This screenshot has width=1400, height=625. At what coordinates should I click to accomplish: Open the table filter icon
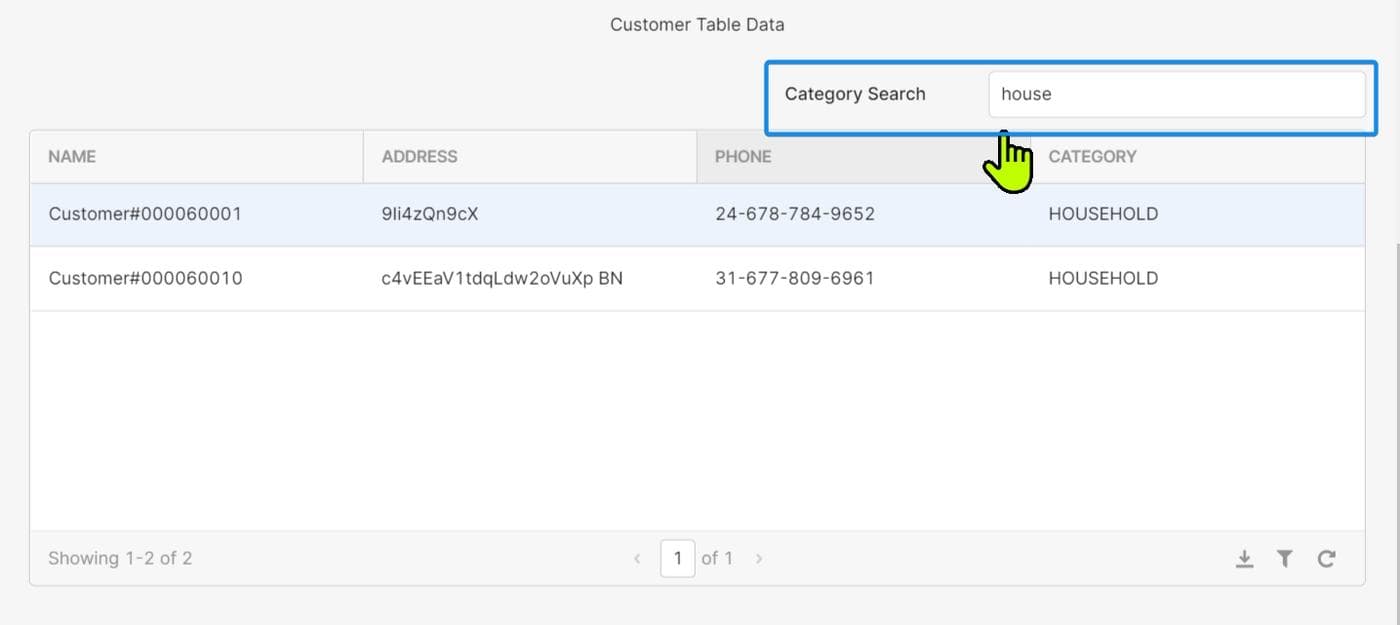click(1285, 559)
